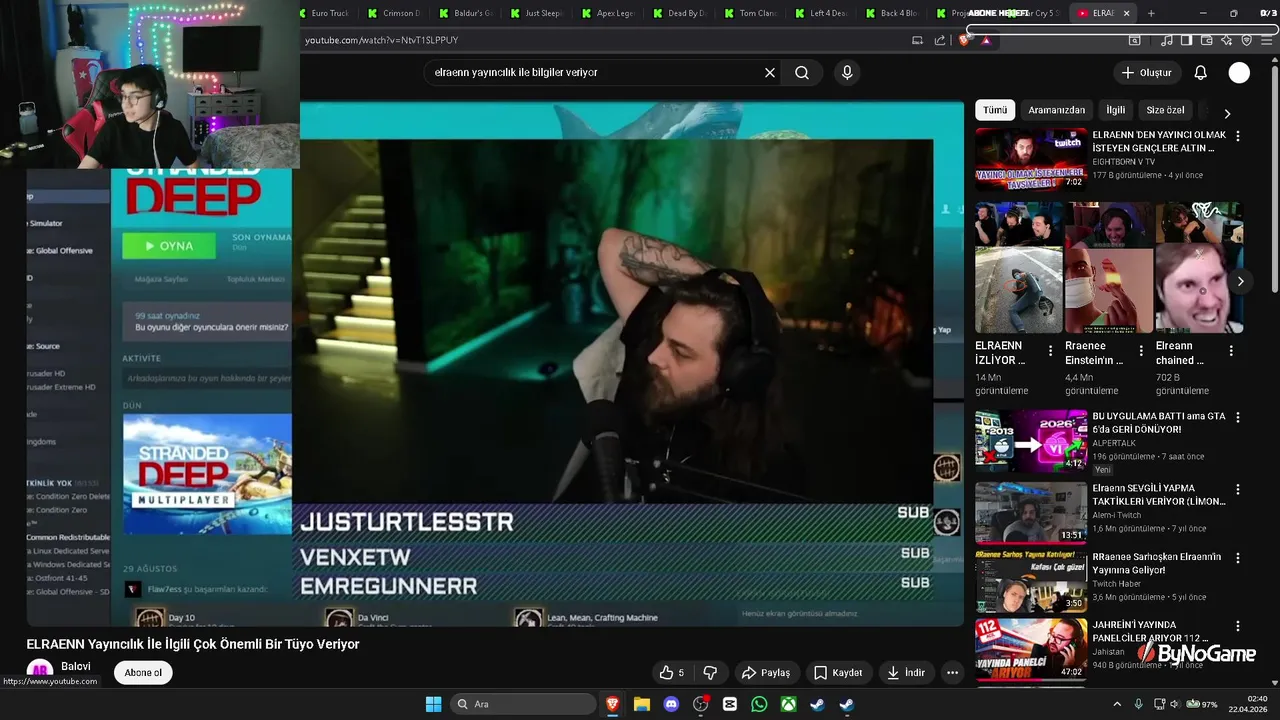Image resolution: width=1280 pixels, height=720 pixels.
Task: Download the video with İndir button
Action: pyautogui.click(x=906, y=673)
